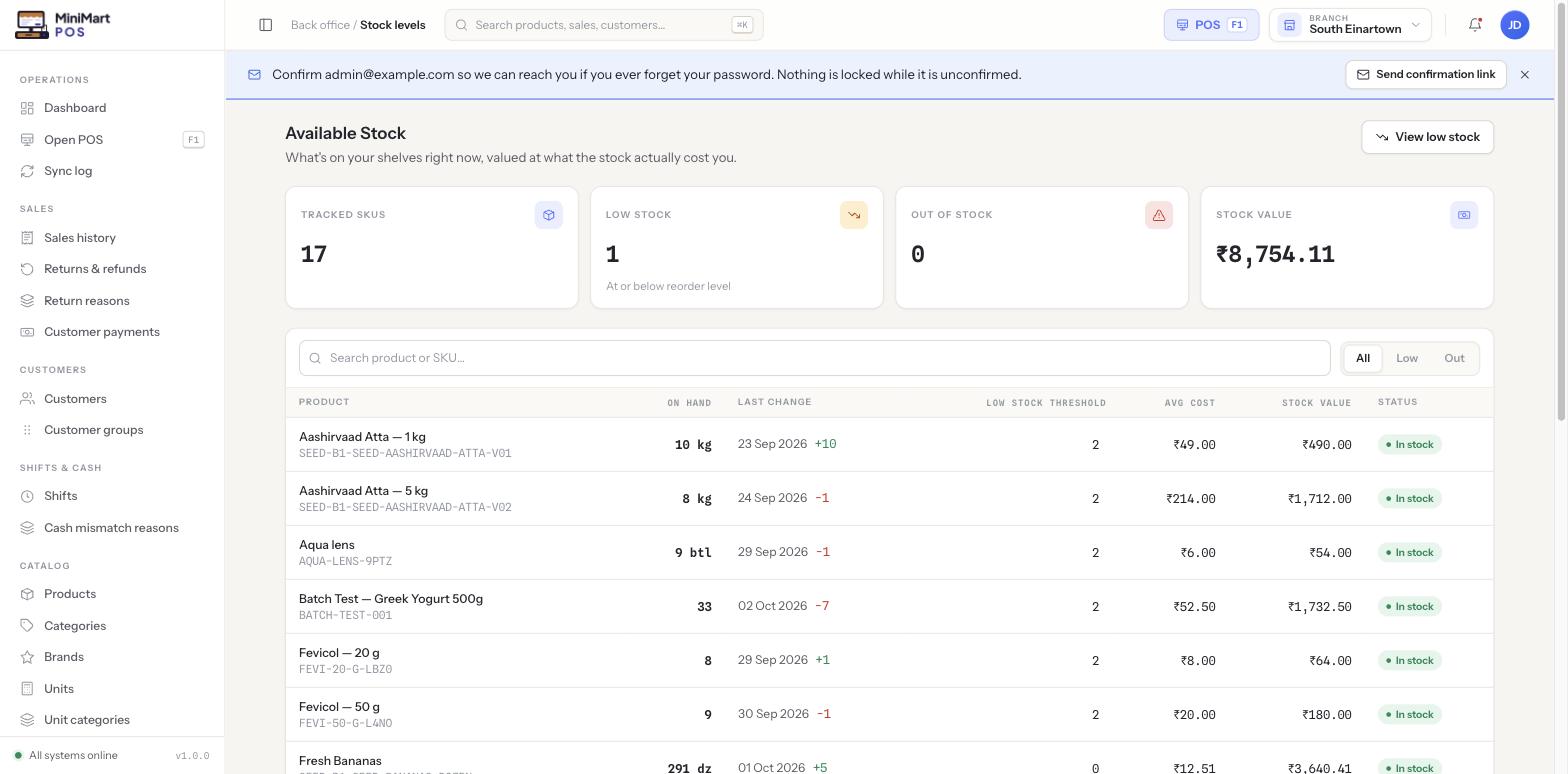Click the Sales history icon
1568x774 pixels.
click(27, 238)
